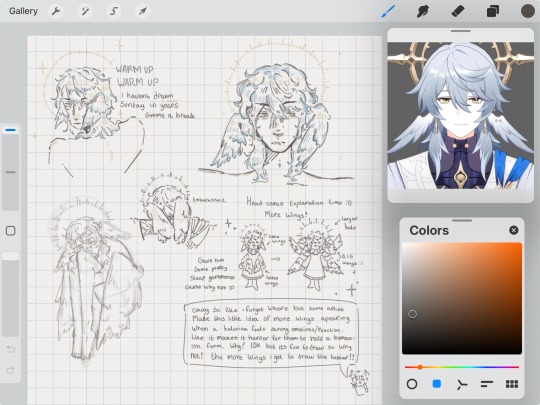The height and width of the screenshot is (405, 540).
Task: Tap the "Gimme a break" handwritten text
Action: click(170, 115)
